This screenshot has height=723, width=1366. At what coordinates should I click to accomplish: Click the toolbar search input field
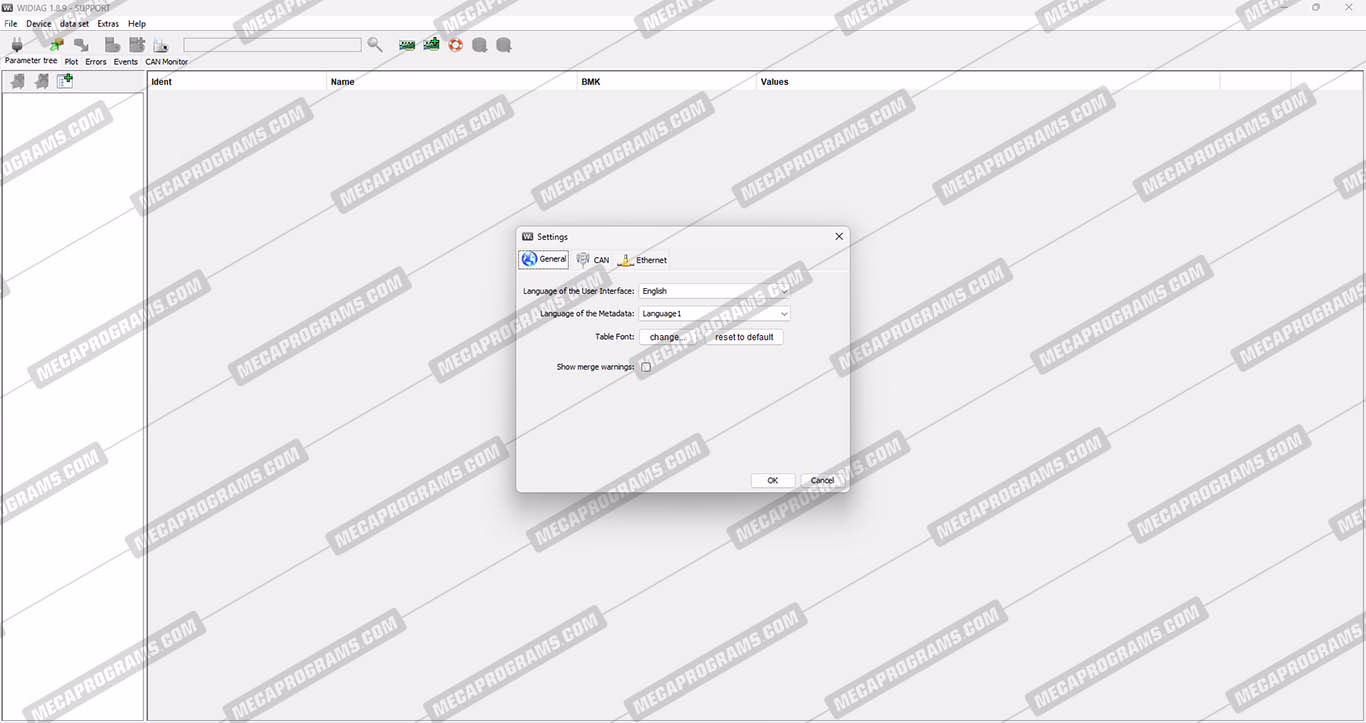[x=272, y=45]
